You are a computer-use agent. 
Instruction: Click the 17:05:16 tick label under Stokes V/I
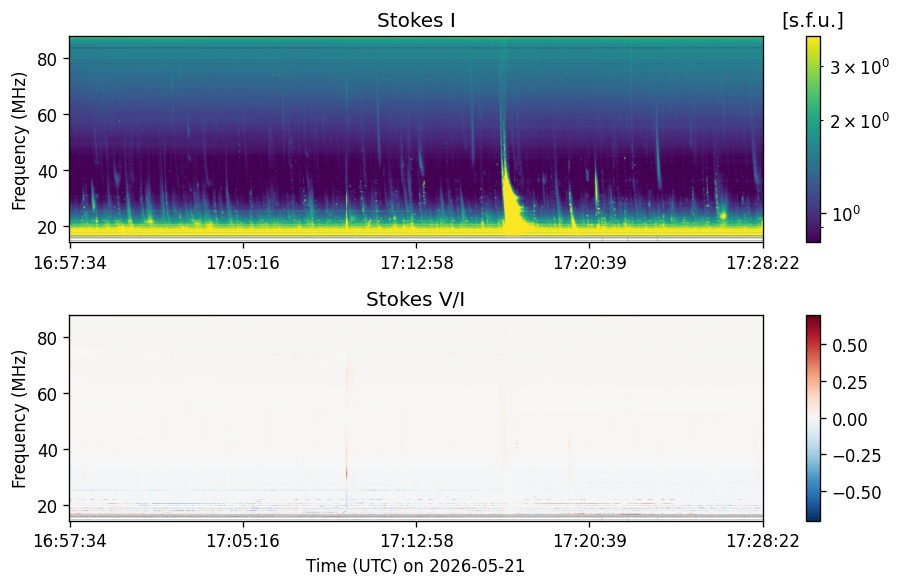(243, 541)
